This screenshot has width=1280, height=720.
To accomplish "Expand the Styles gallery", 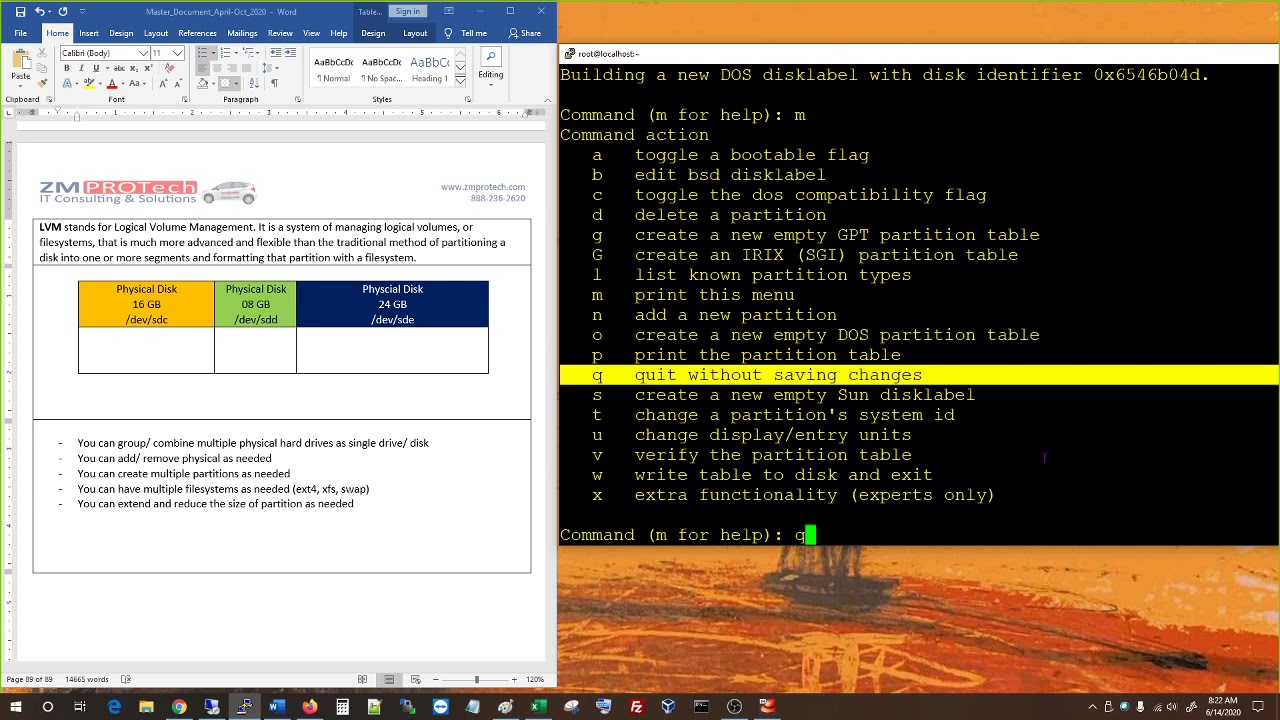I will [x=460, y=80].
